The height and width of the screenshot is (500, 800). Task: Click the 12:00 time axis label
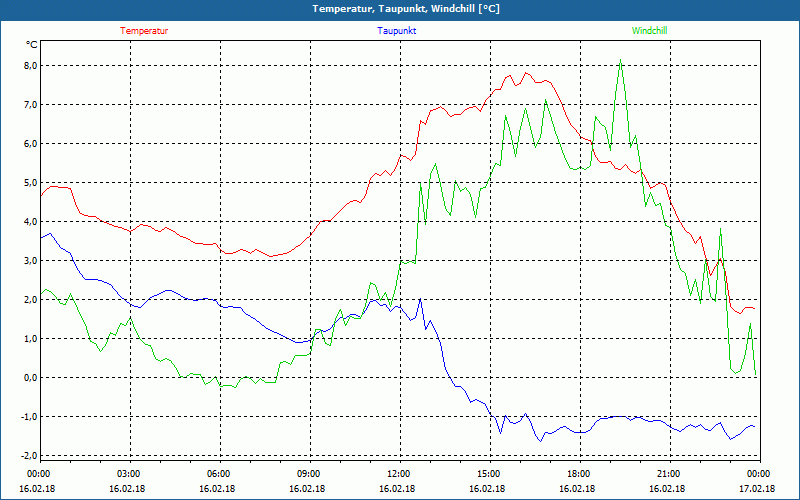(398, 474)
